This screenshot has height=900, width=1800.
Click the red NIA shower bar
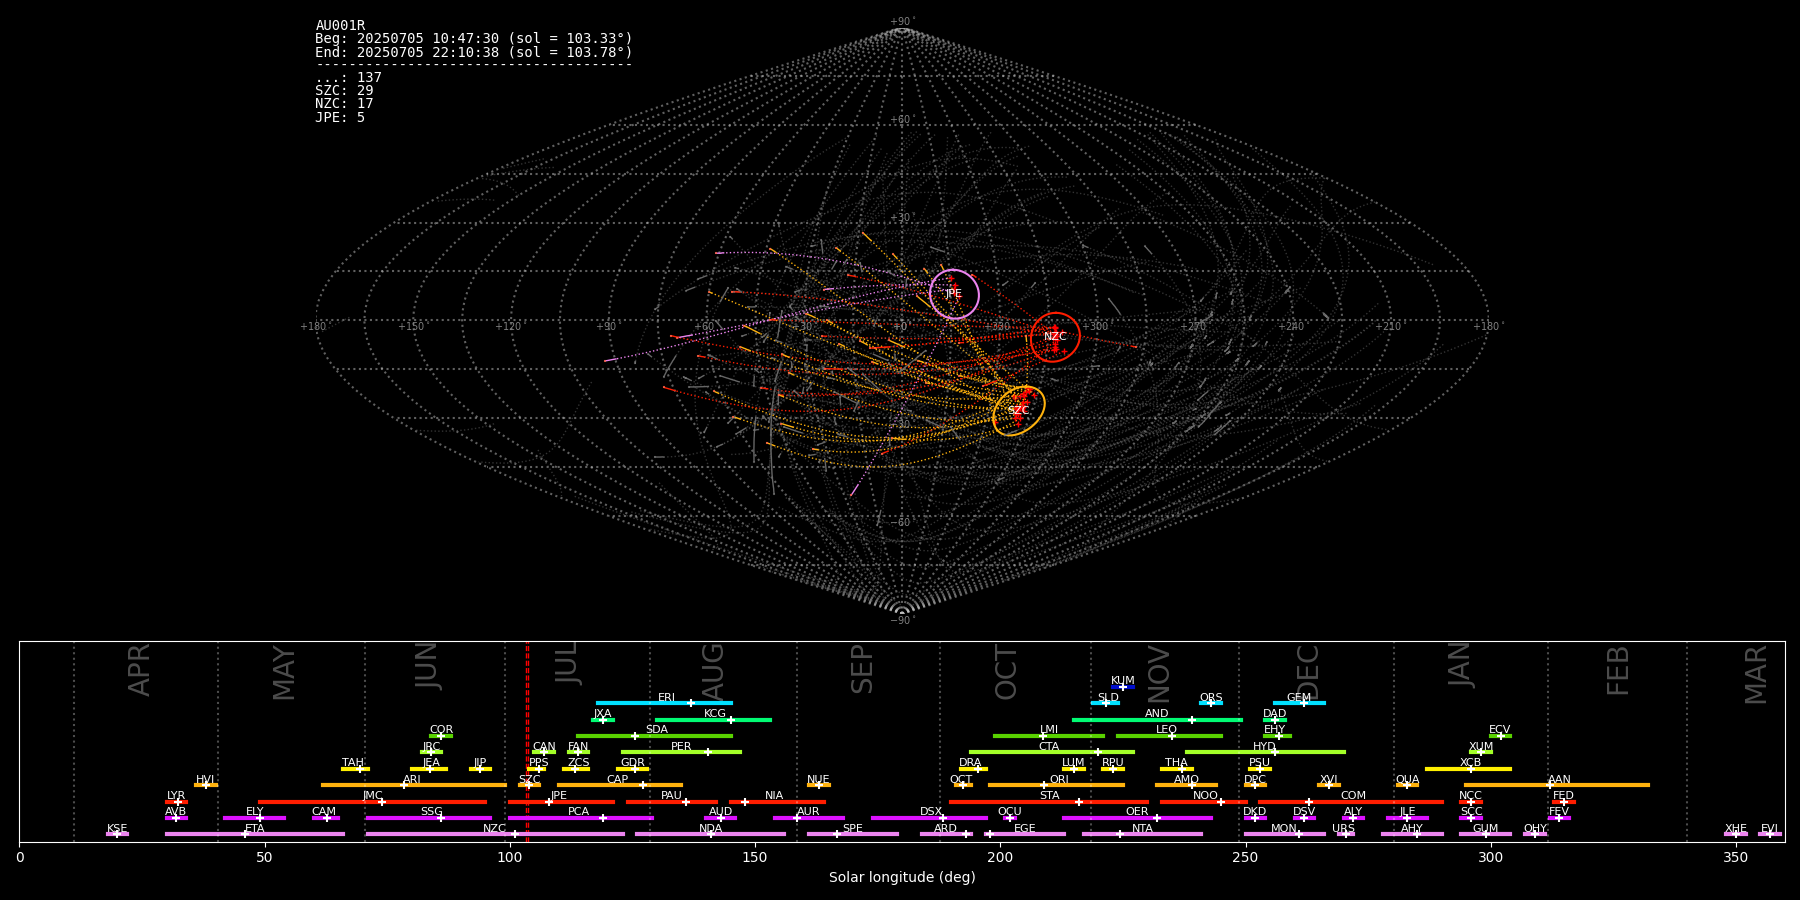click(x=777, y=802)
